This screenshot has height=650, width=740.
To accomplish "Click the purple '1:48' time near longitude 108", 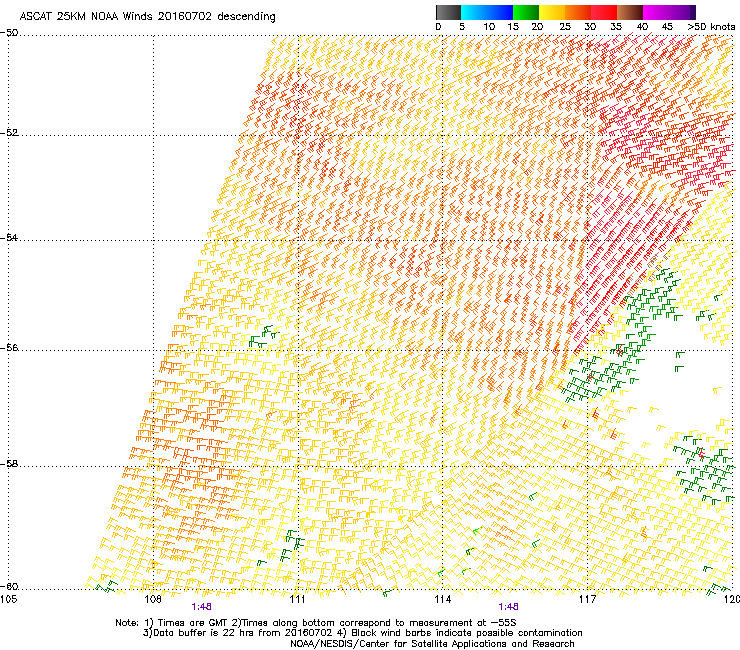I will (x=202, y=607).
